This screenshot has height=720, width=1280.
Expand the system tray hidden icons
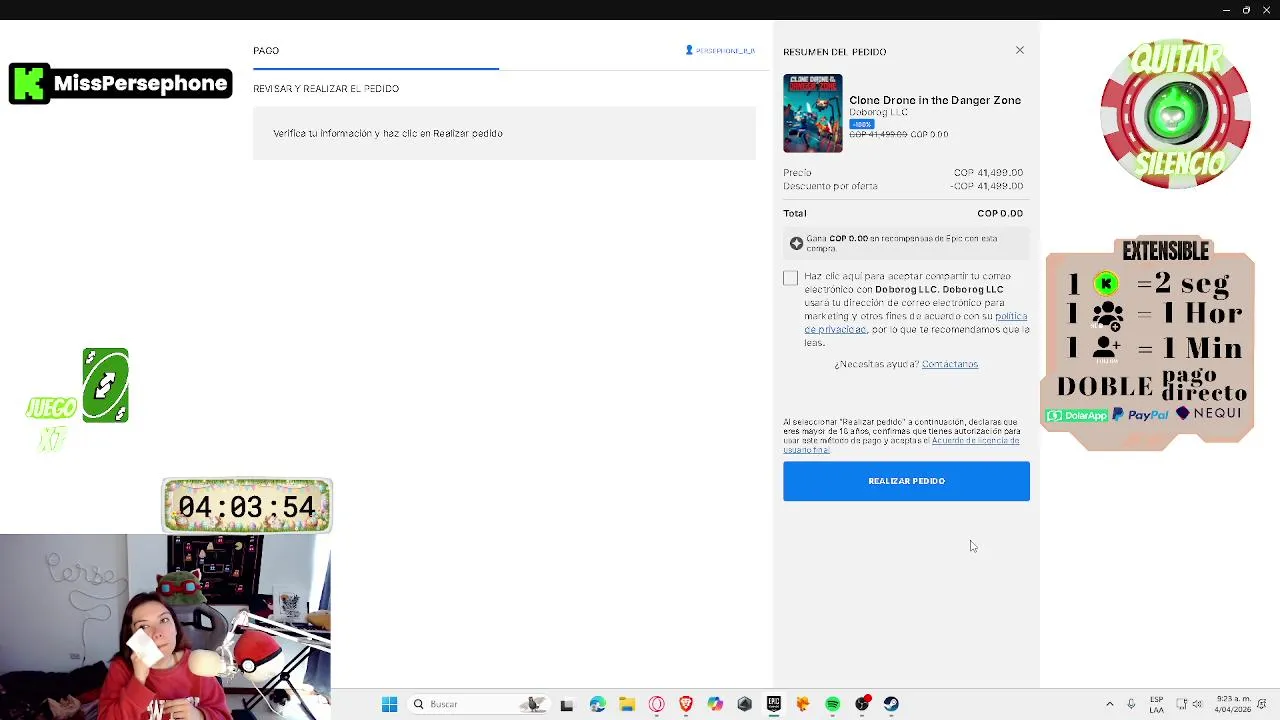click(x=1109, y=704)
